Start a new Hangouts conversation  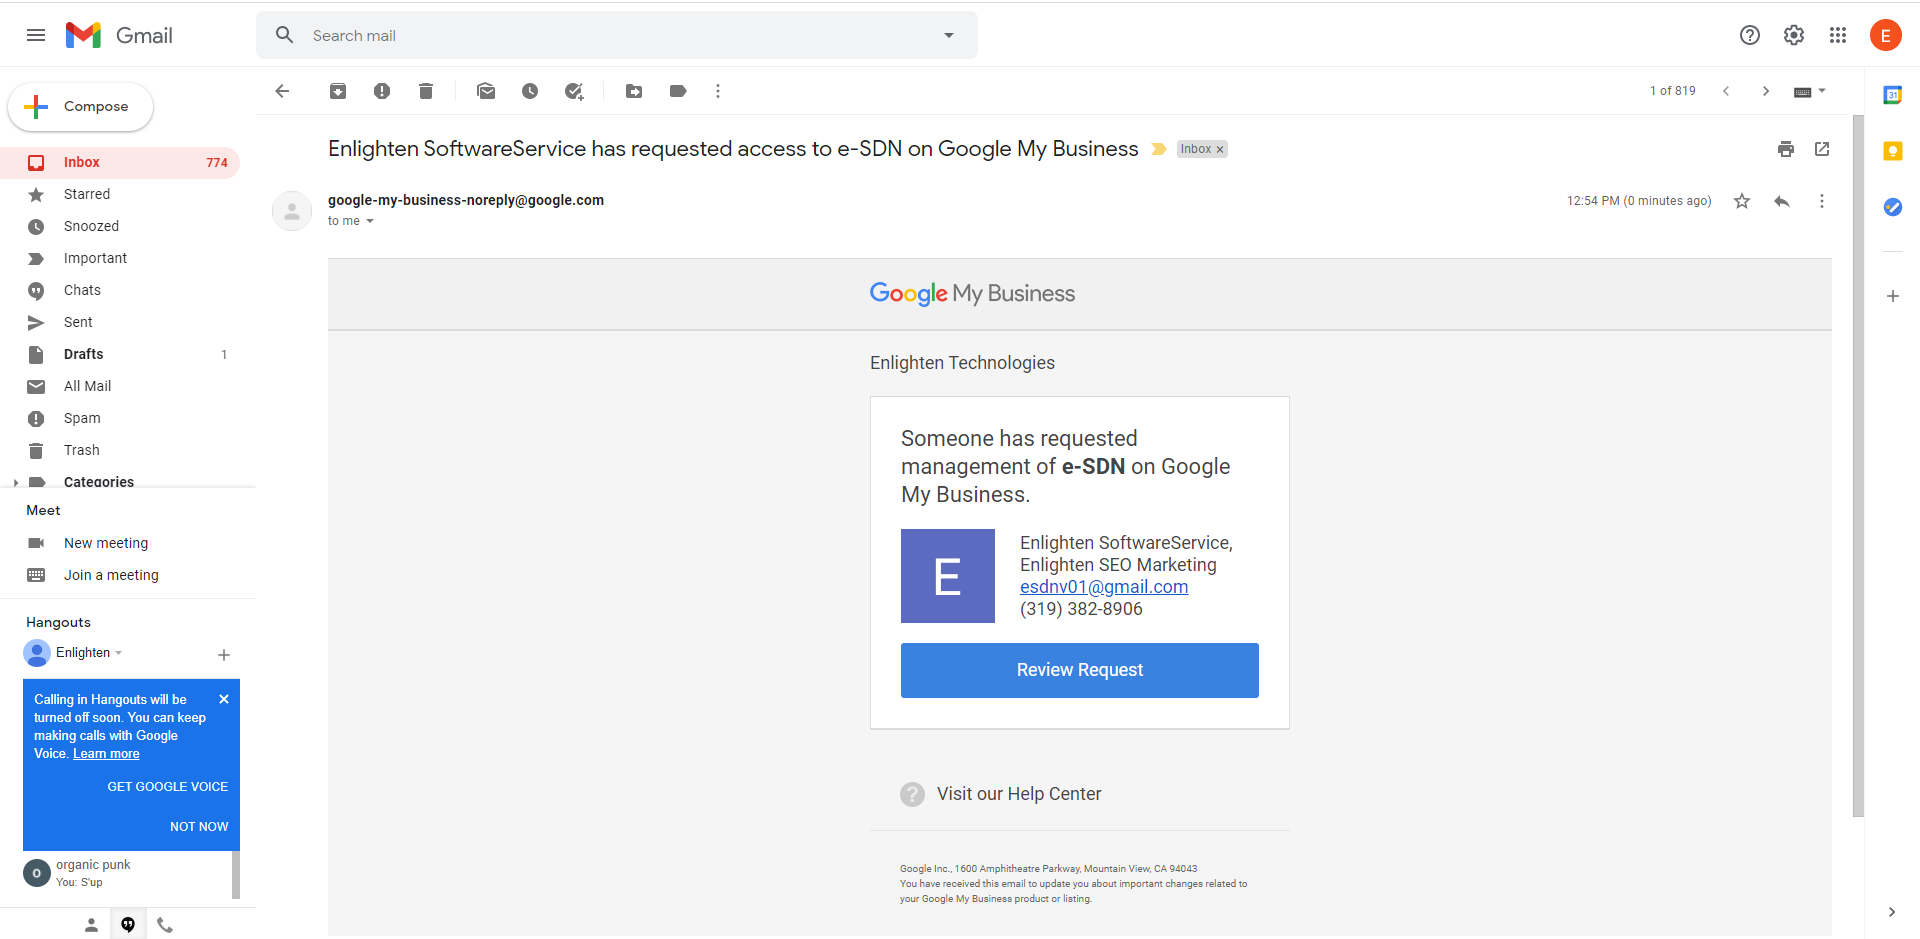coord(224,655)
